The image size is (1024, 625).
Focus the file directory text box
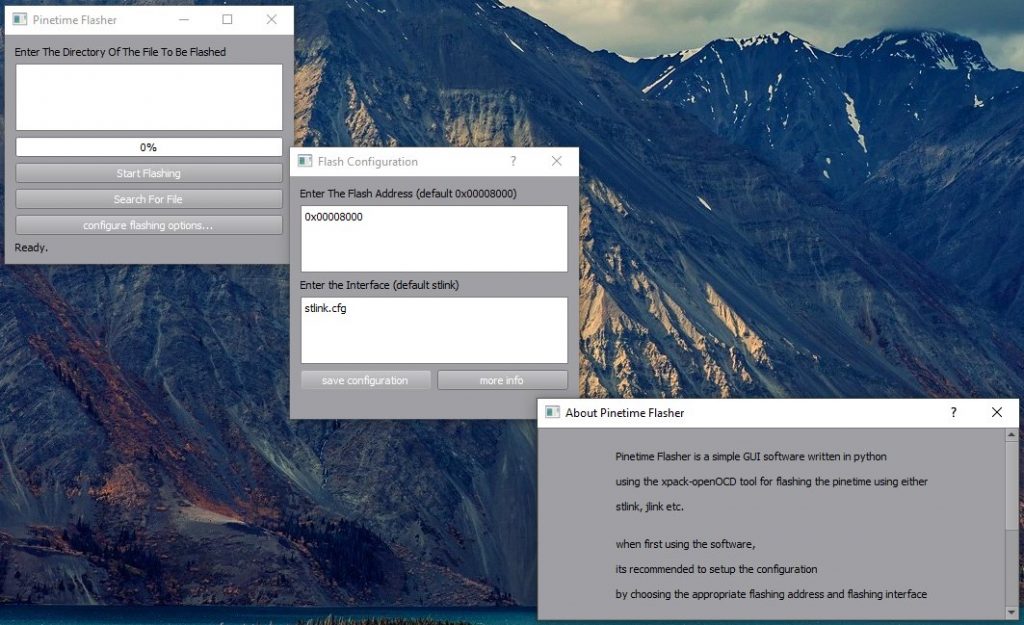[148, 97]
